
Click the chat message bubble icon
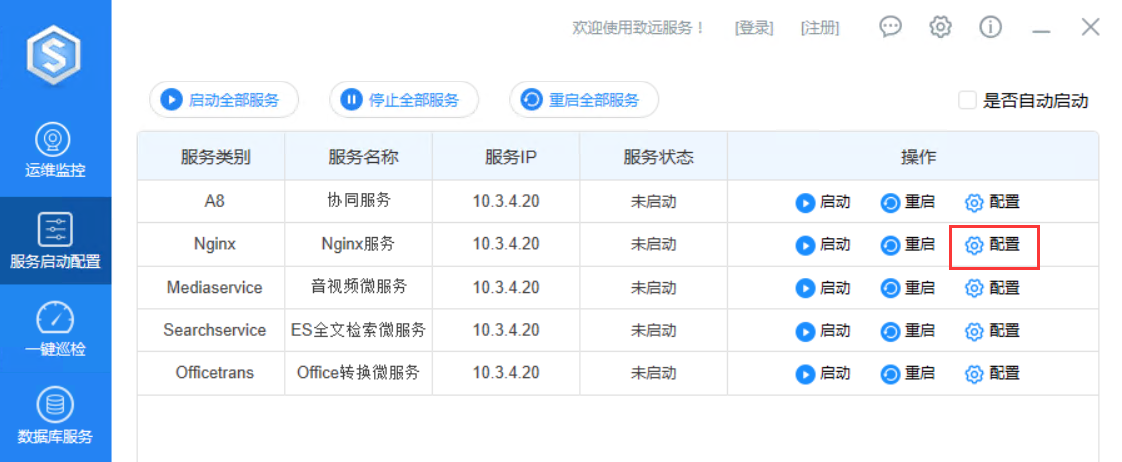tap(890, 27)
